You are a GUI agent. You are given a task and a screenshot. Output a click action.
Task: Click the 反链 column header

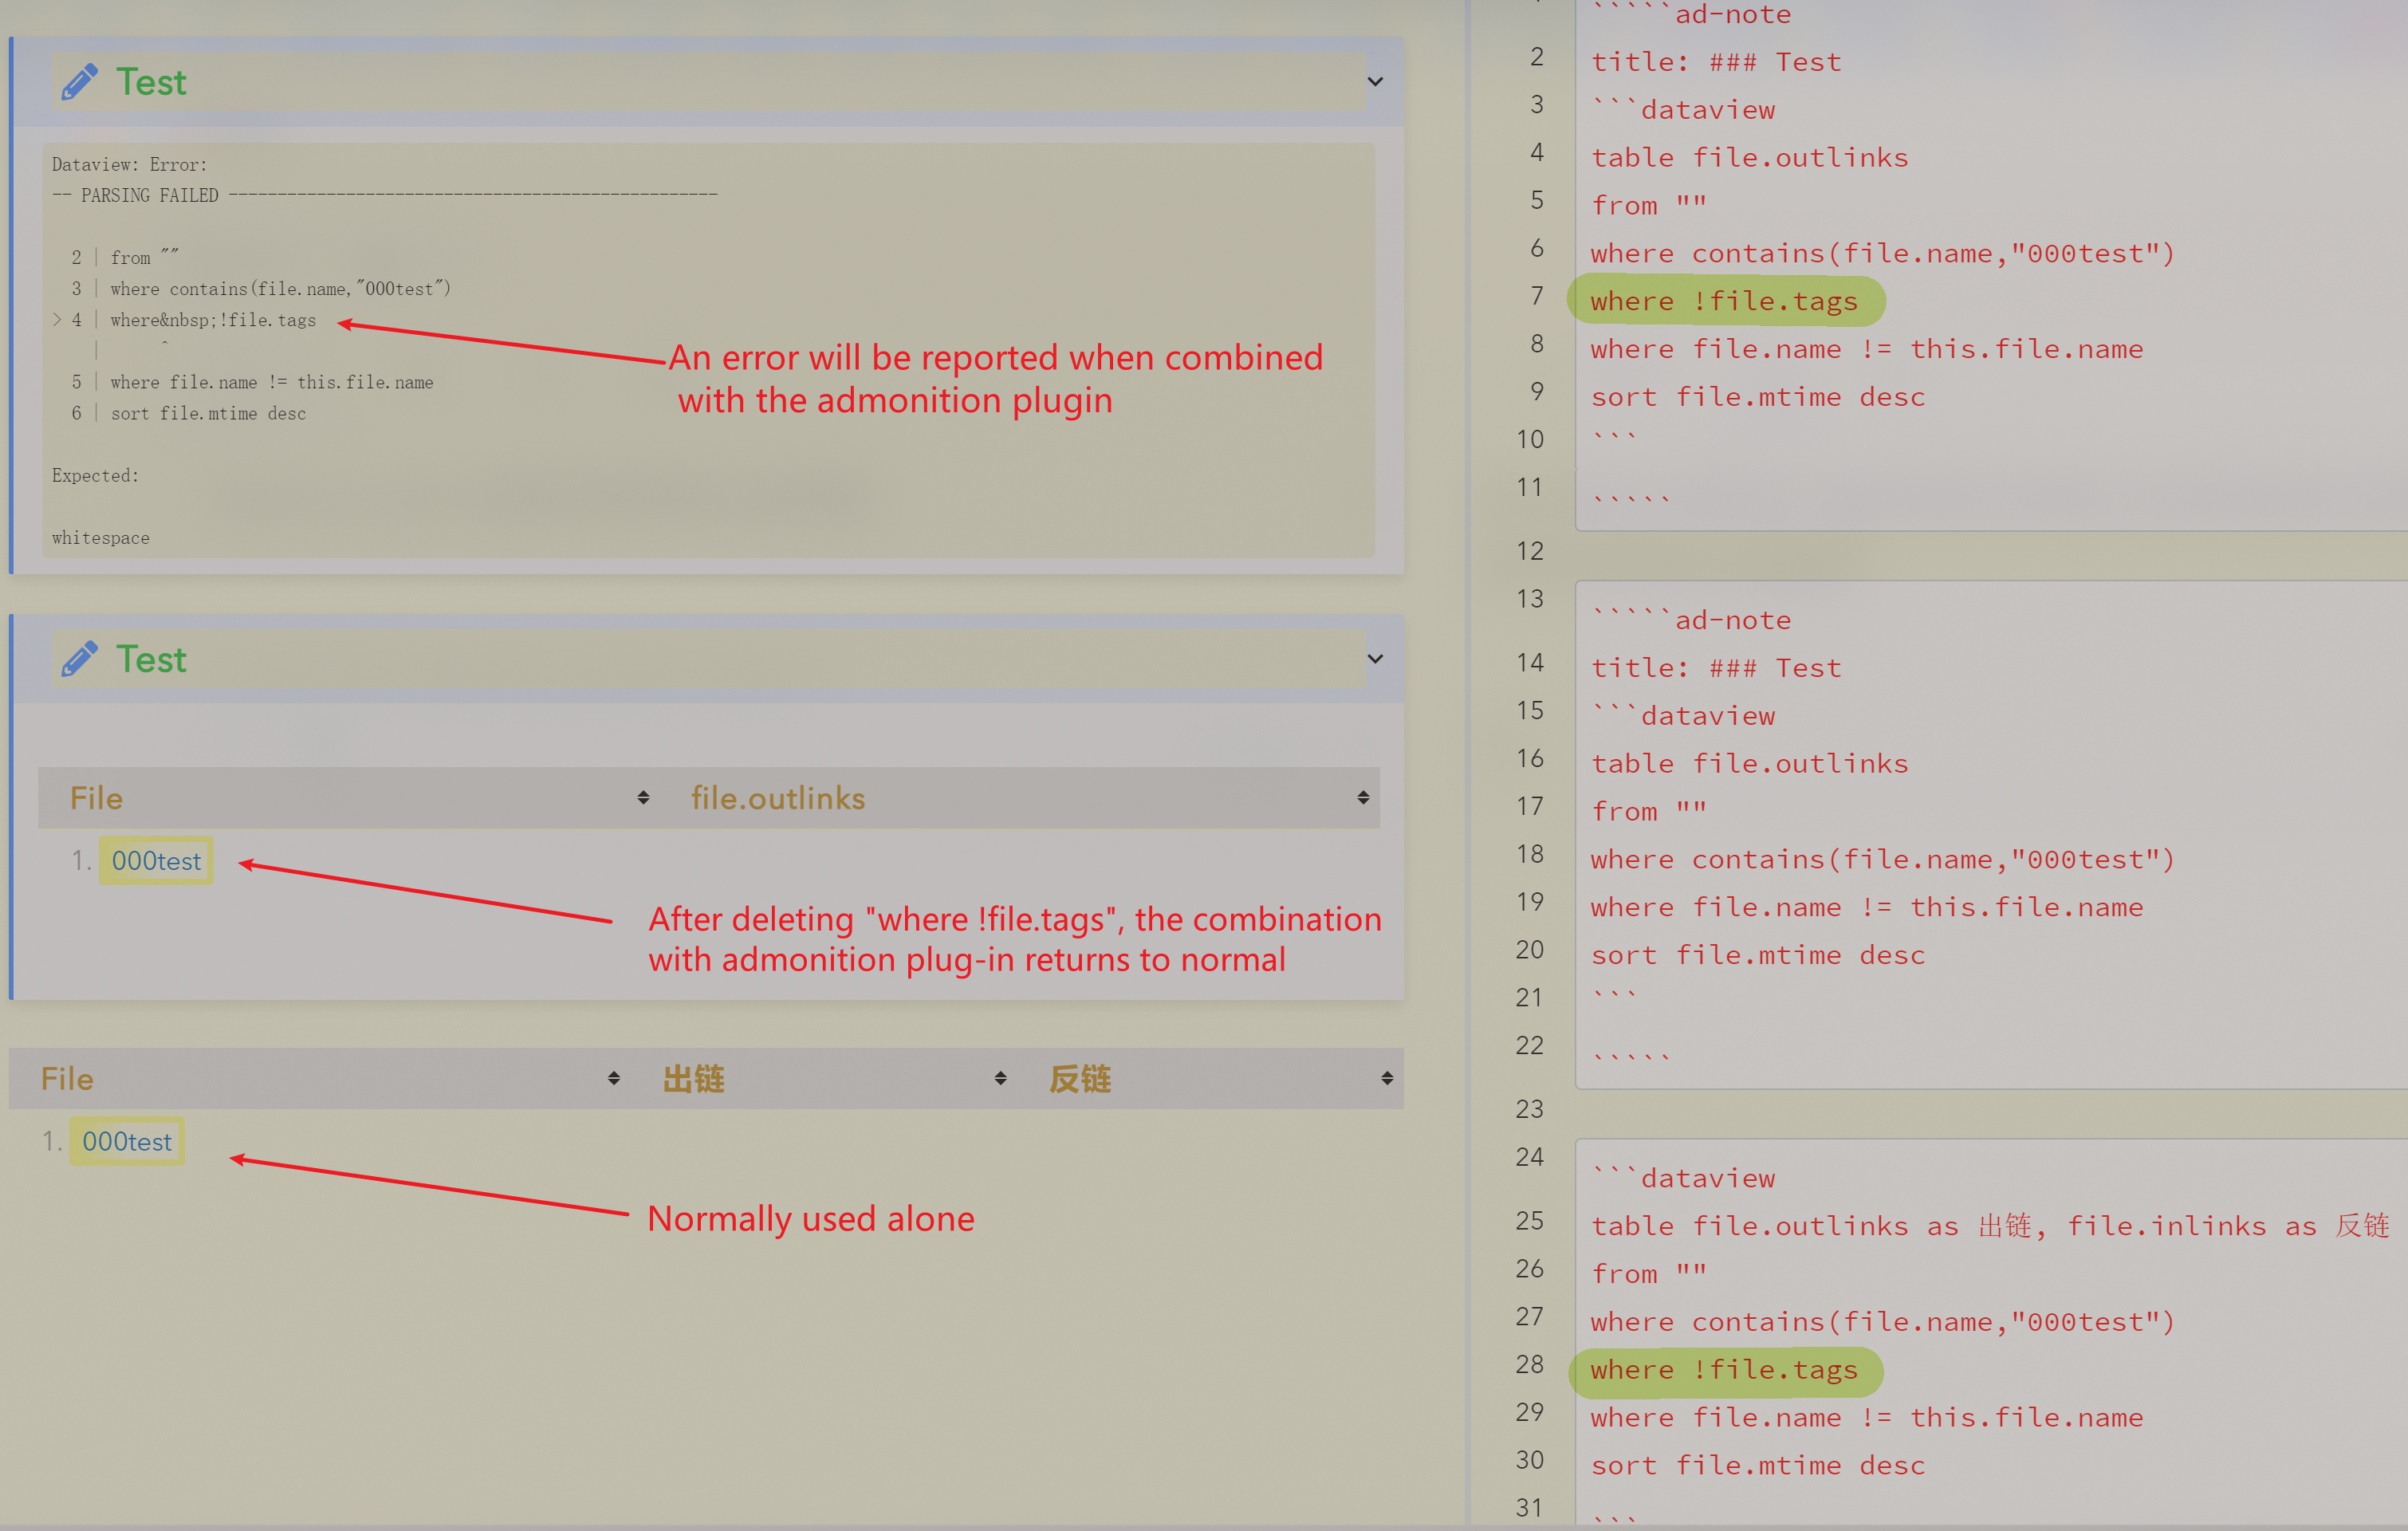(x=1081, y=1079)
